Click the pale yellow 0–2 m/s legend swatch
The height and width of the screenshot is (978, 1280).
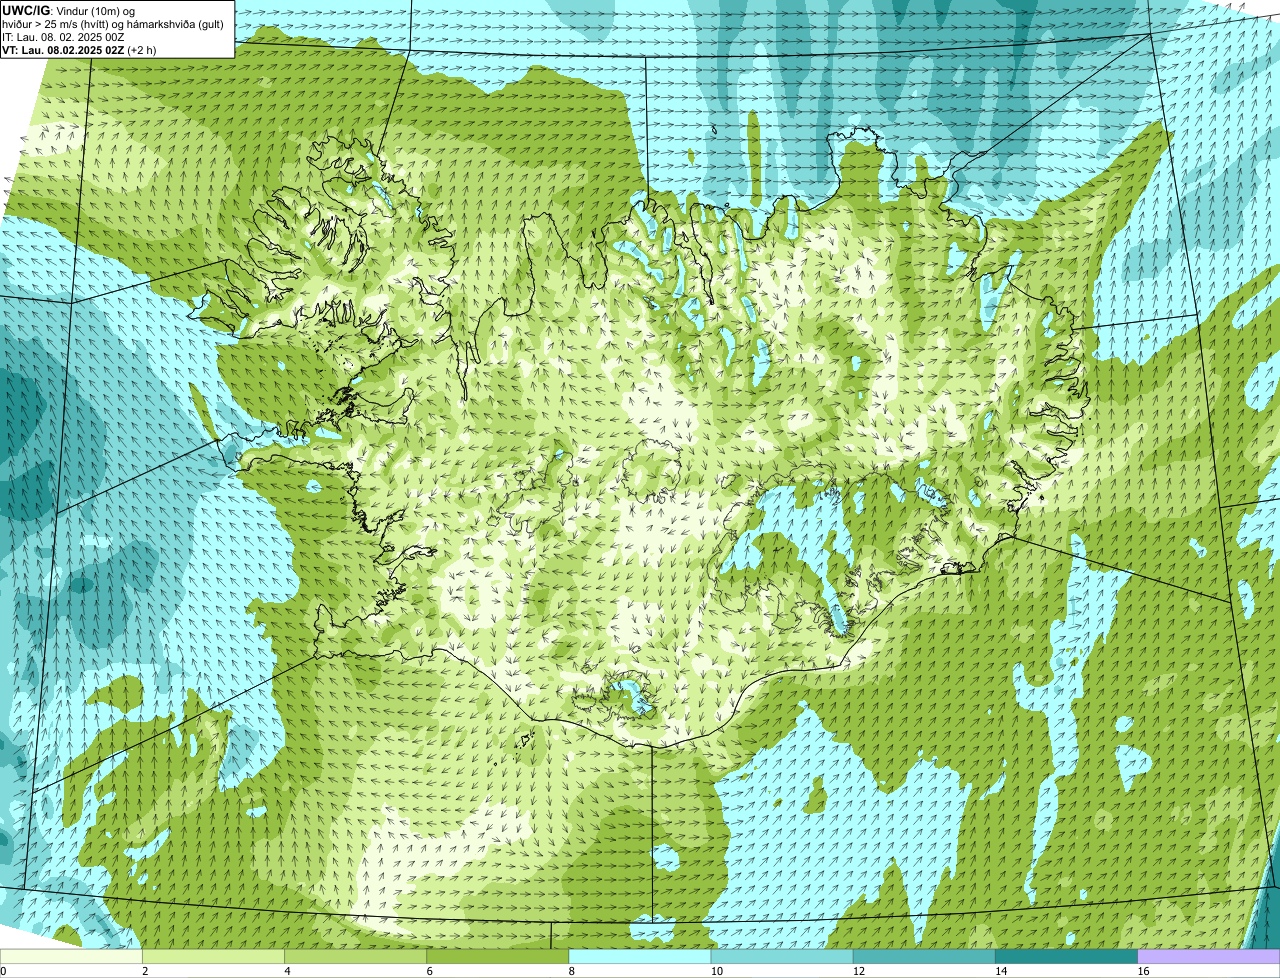[71, 956]
